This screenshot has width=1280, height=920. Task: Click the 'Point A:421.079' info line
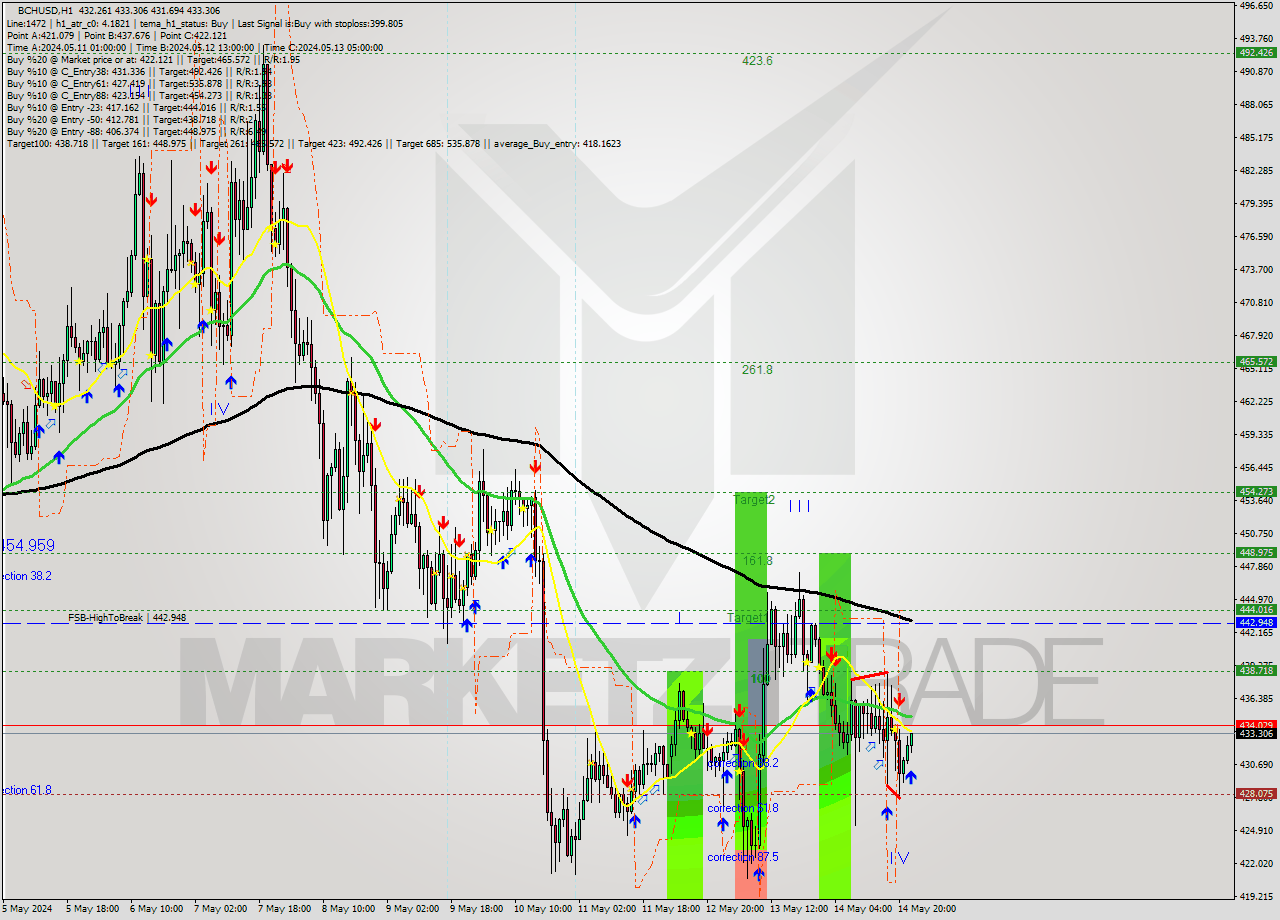(117, 35)
